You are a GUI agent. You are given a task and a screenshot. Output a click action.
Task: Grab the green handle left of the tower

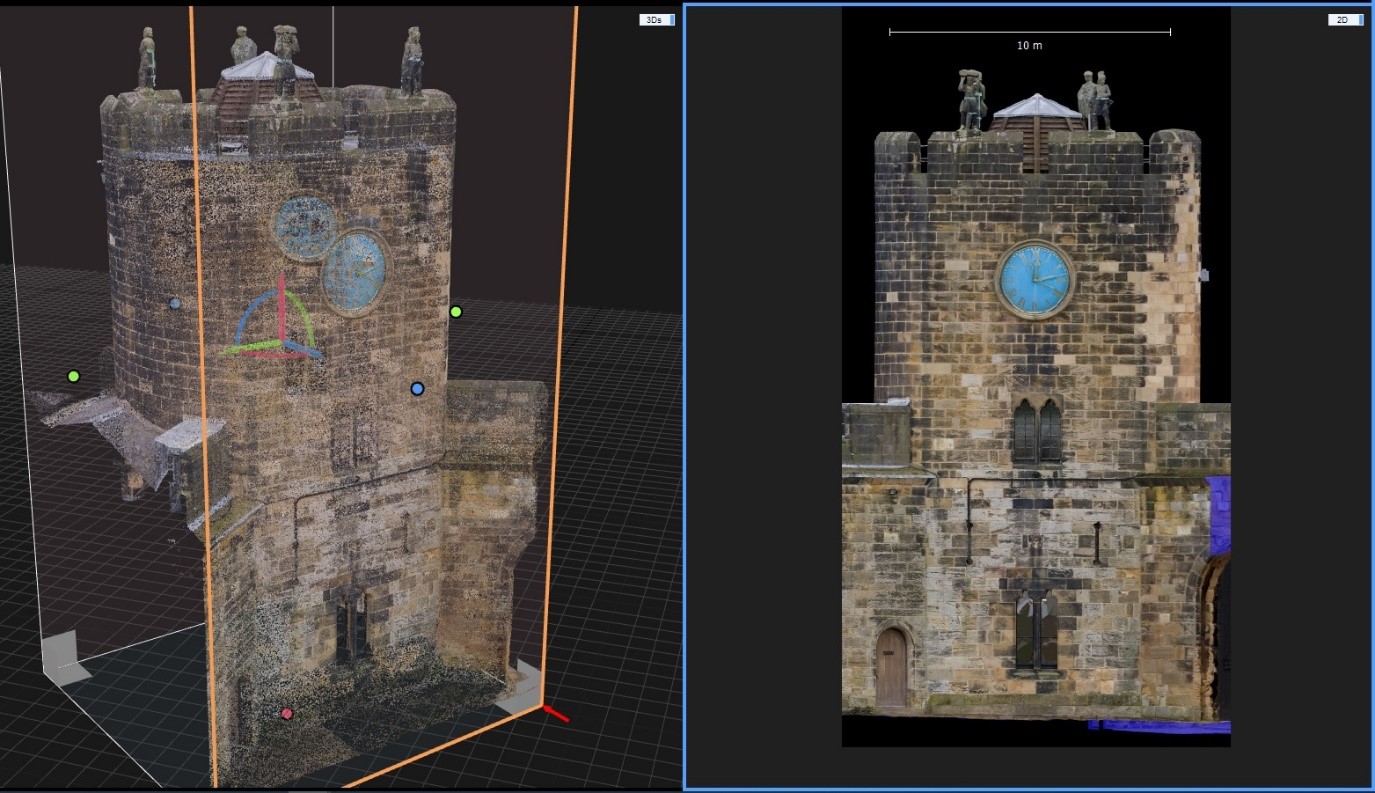click(73, 376)
